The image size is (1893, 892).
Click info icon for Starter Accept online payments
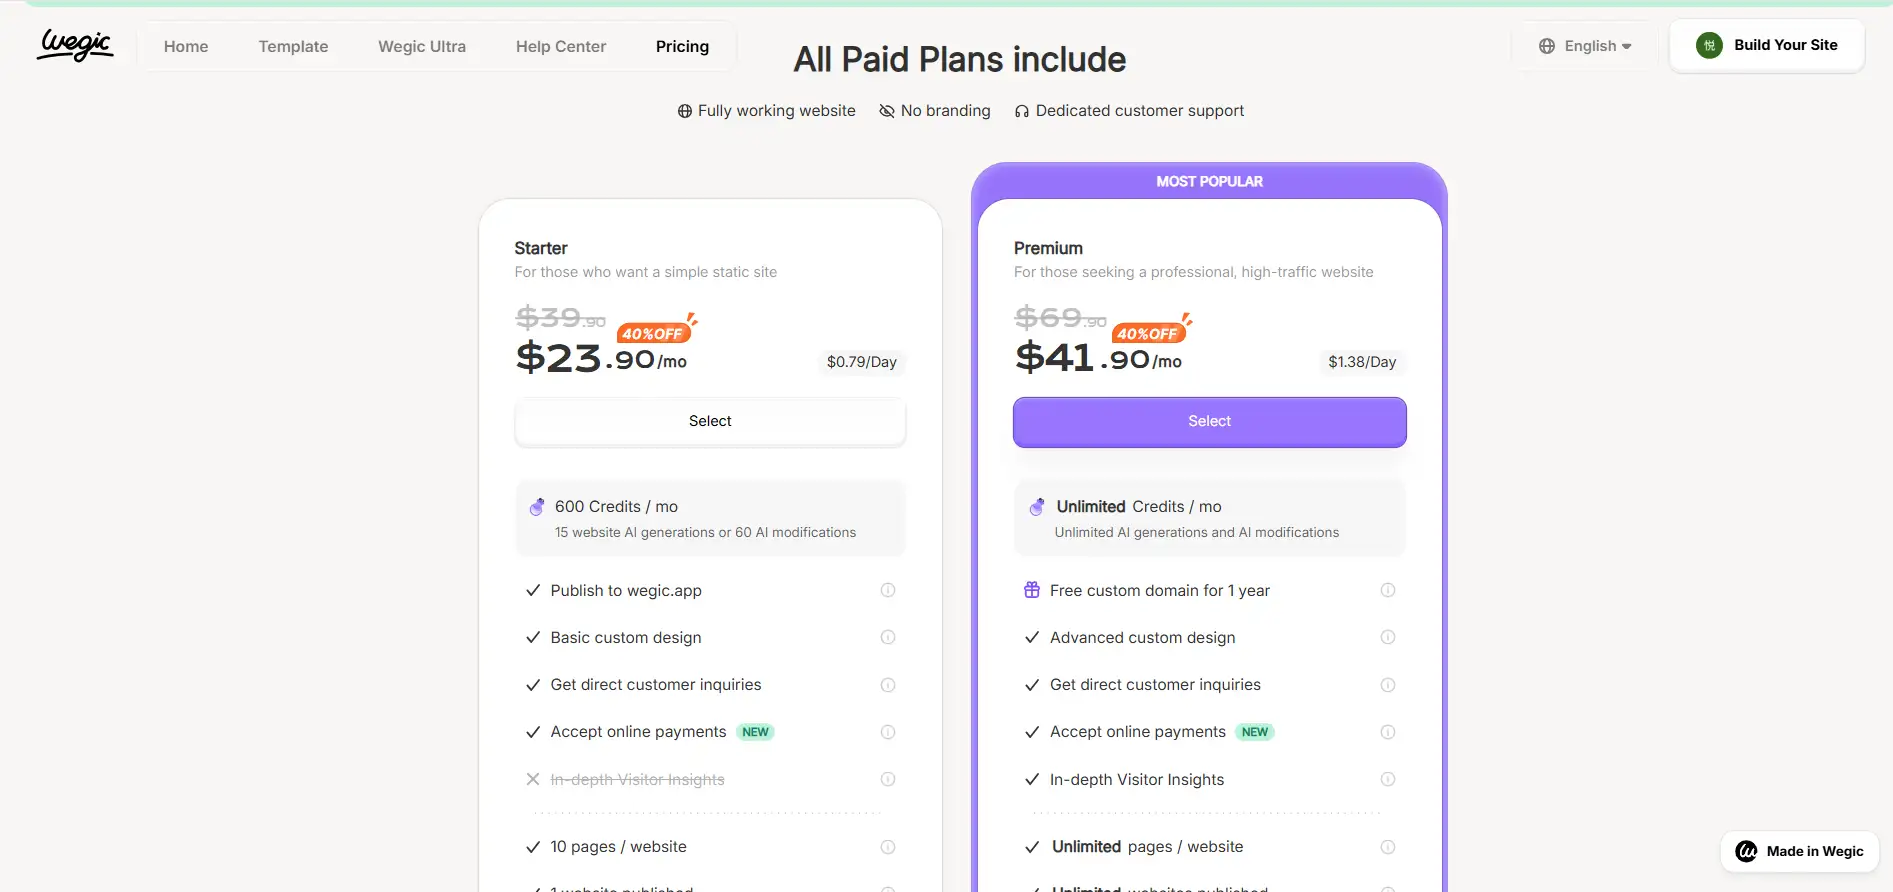(888, 732)
